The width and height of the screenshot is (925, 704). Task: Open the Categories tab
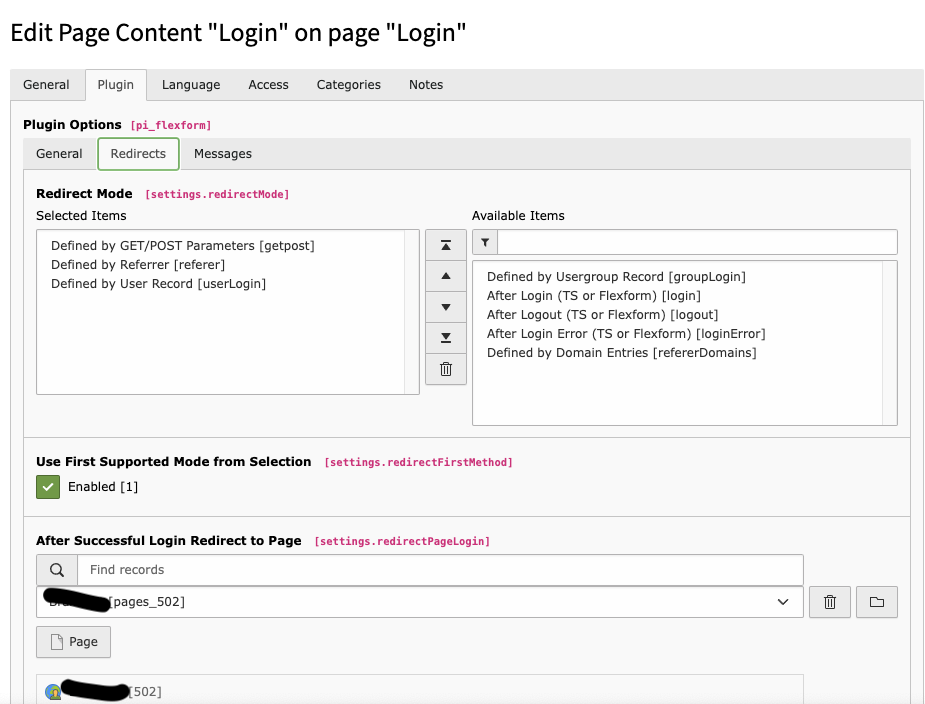(348, 85)
